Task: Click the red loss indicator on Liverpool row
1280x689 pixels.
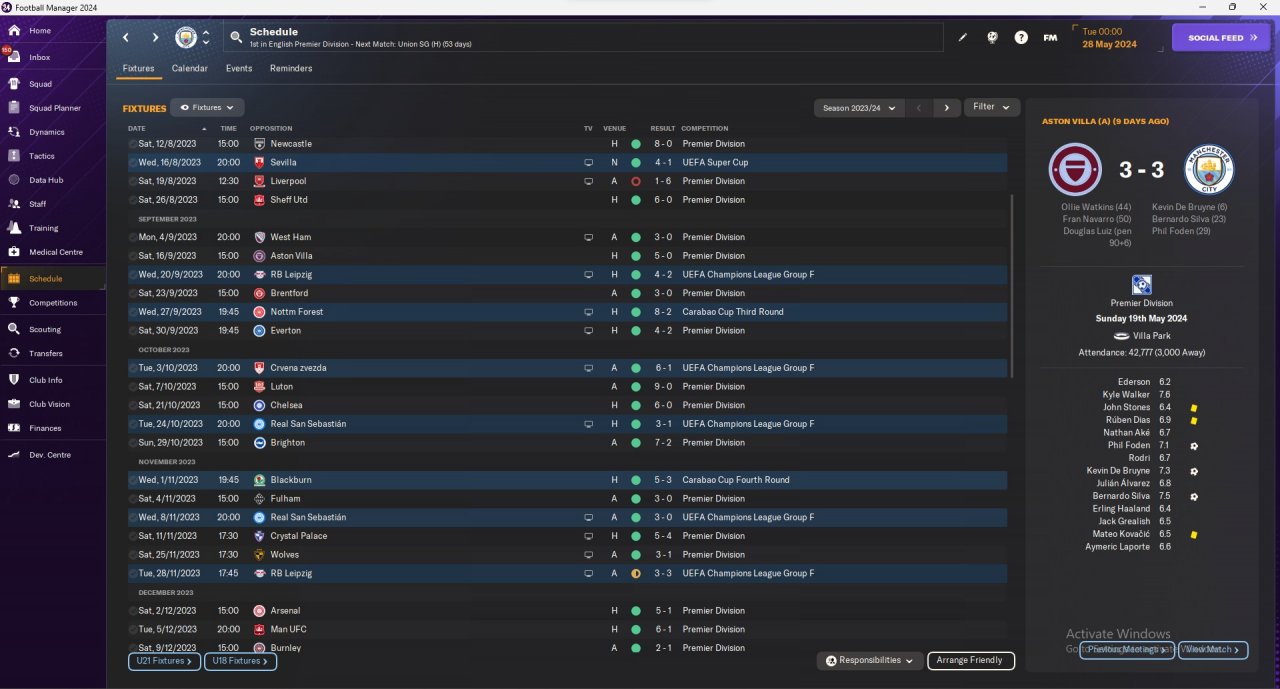Action: point(636,182)
